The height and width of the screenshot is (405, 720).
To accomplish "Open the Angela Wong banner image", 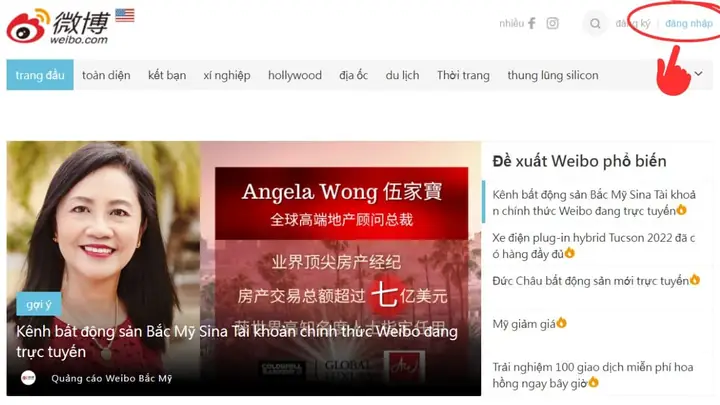I will click(244, 268).
